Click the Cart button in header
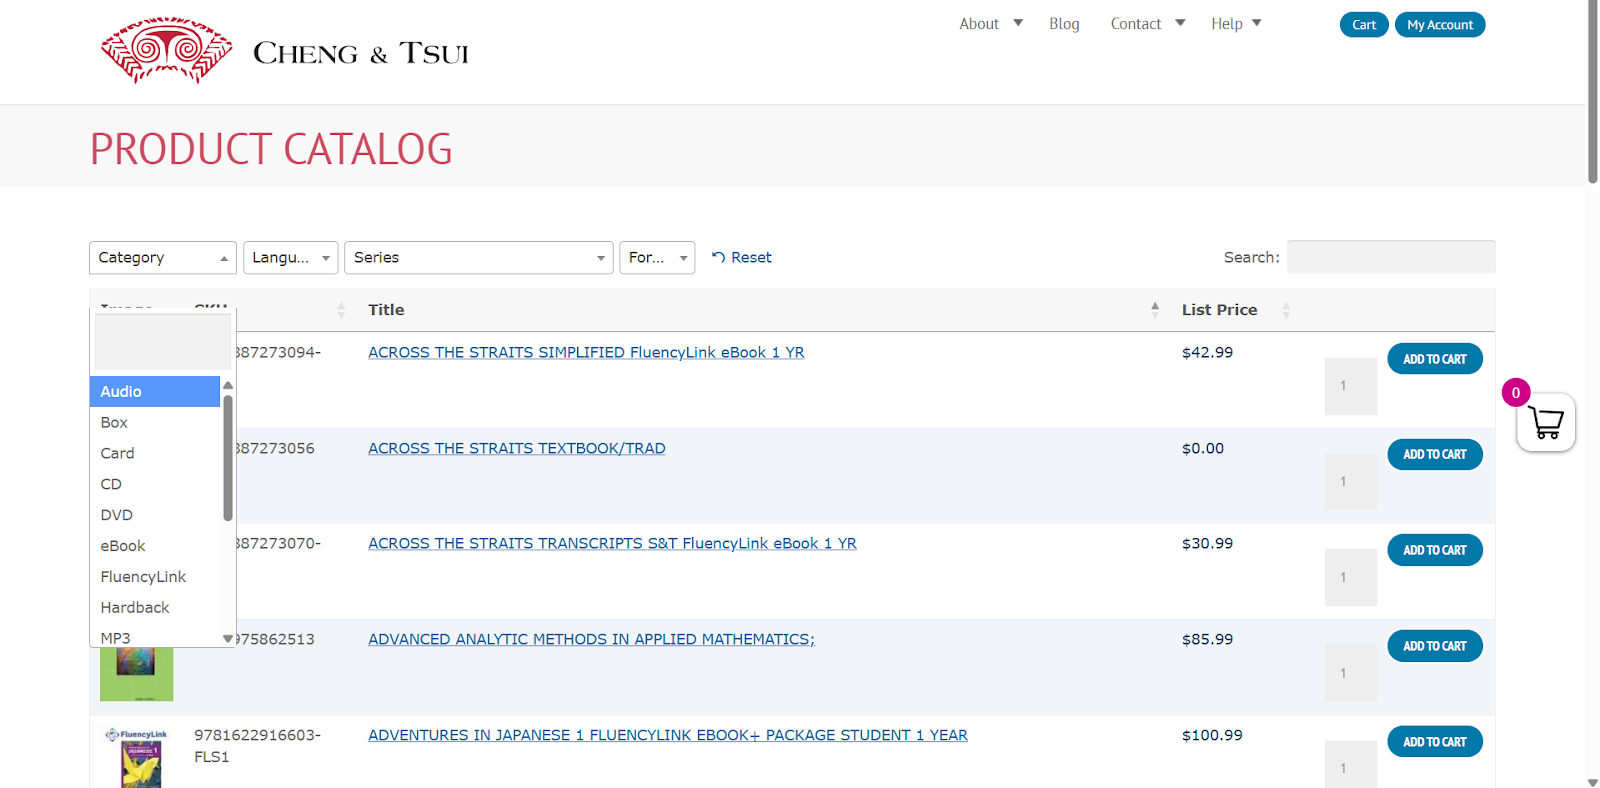This screenshot has width=1600, height=788. (x=1364, y=25)
